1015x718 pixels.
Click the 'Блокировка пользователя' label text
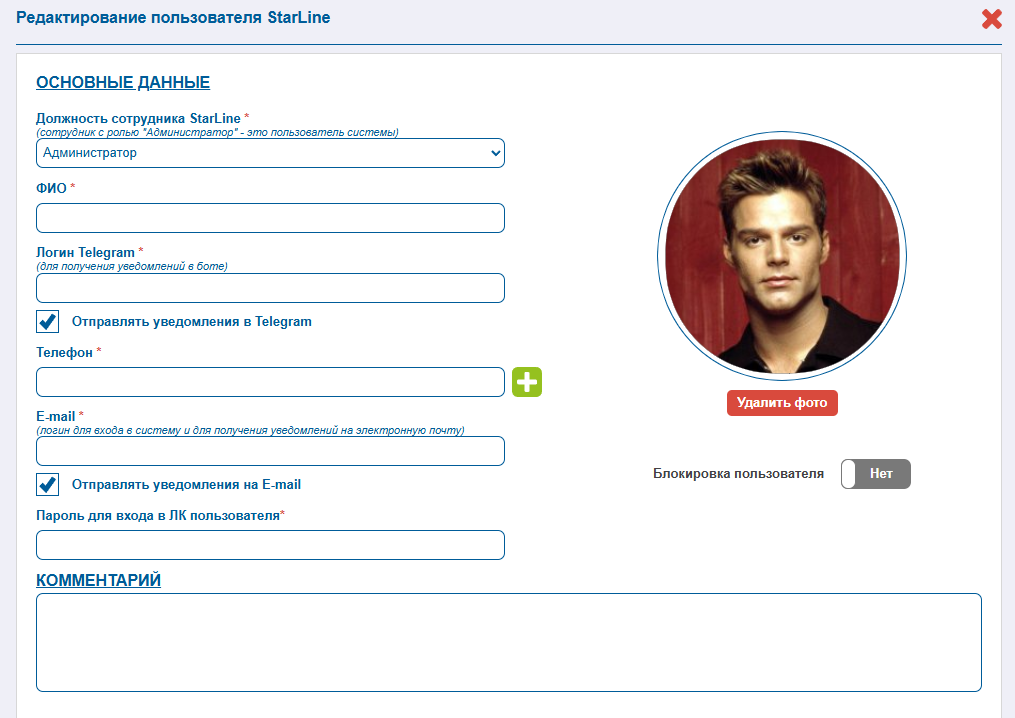pyautogui.click(x=739, y=474)
